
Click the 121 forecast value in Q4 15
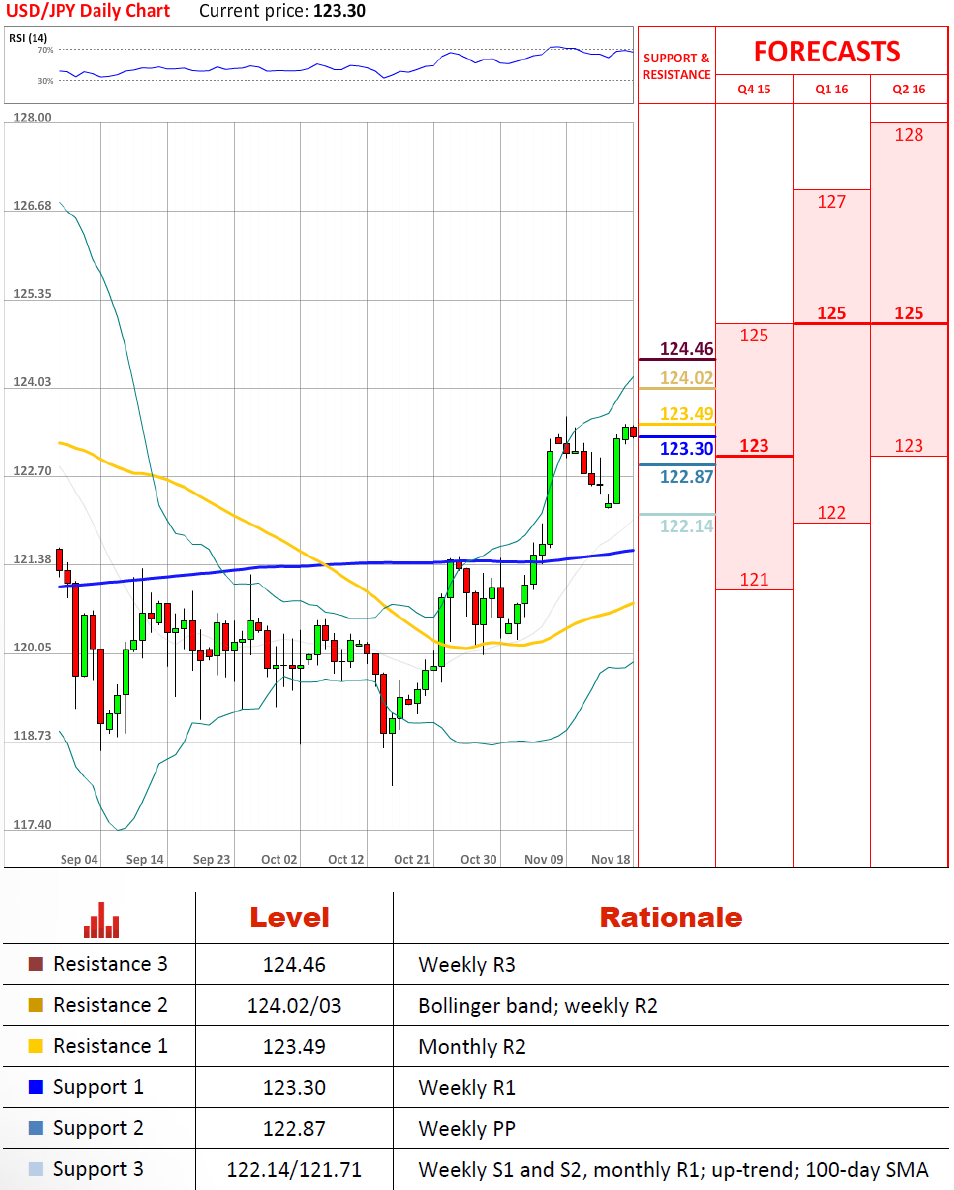(x=754, y=580)
